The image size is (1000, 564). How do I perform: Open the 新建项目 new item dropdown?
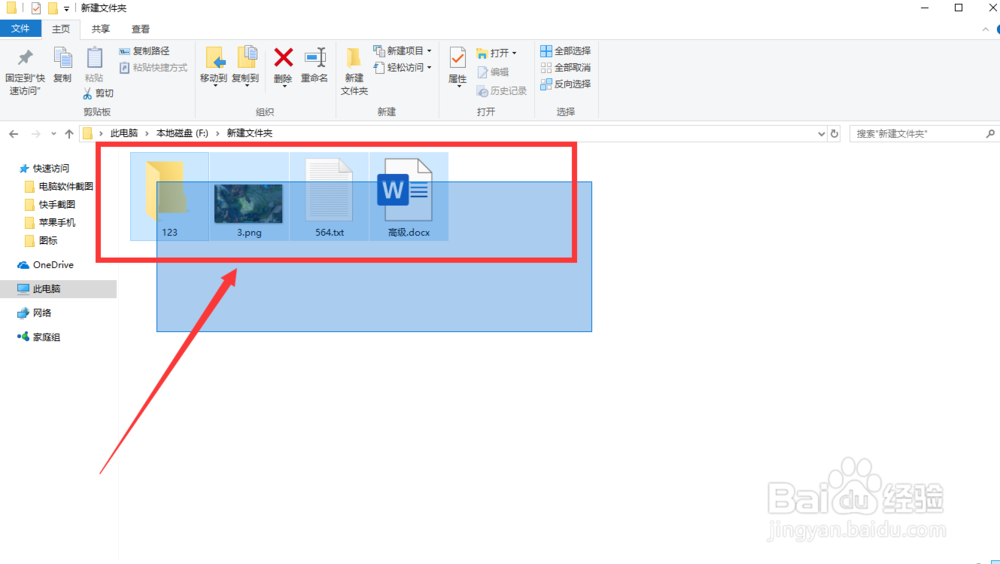(x=402, y=50)
